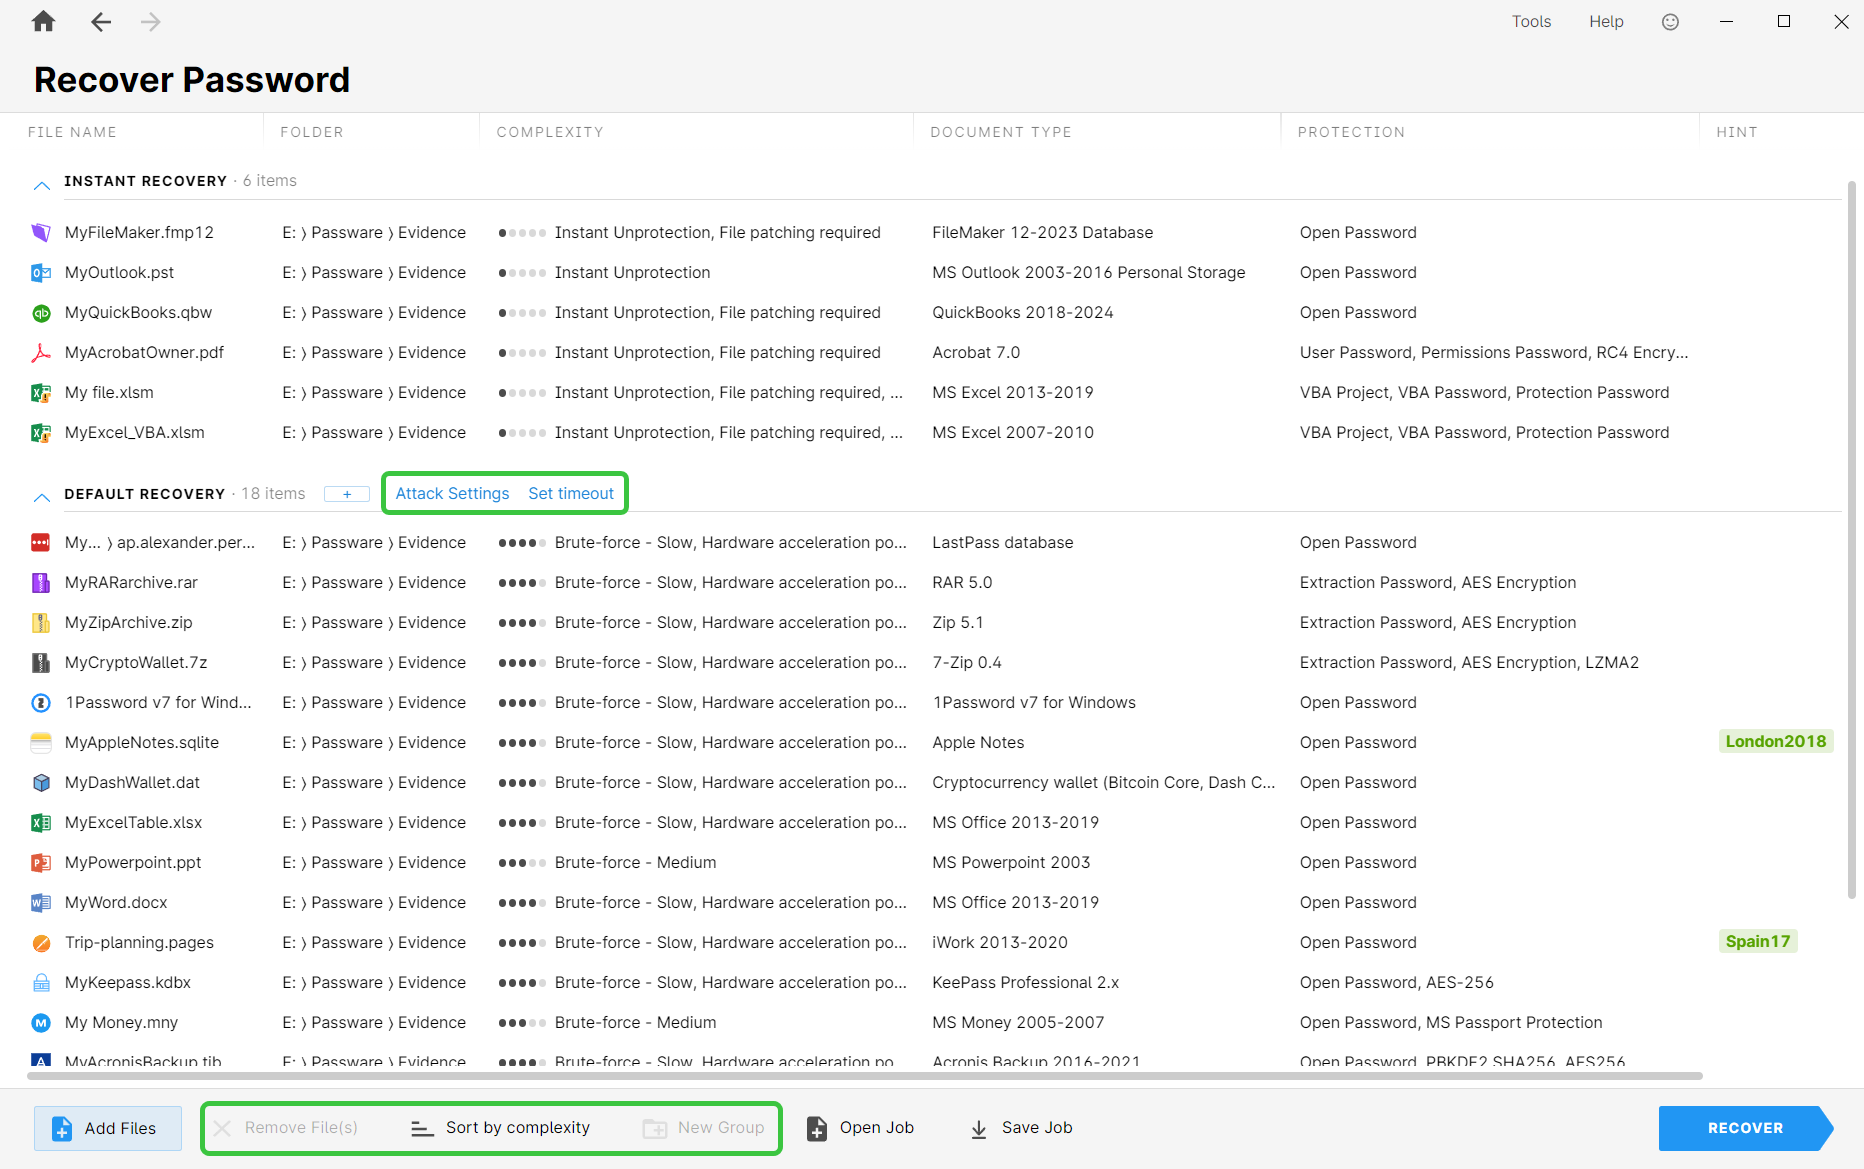Select the MyAppleNotes.sqlite notes icon
1864x1169 pixels.
pyautogui.click(x=41, y=742)
